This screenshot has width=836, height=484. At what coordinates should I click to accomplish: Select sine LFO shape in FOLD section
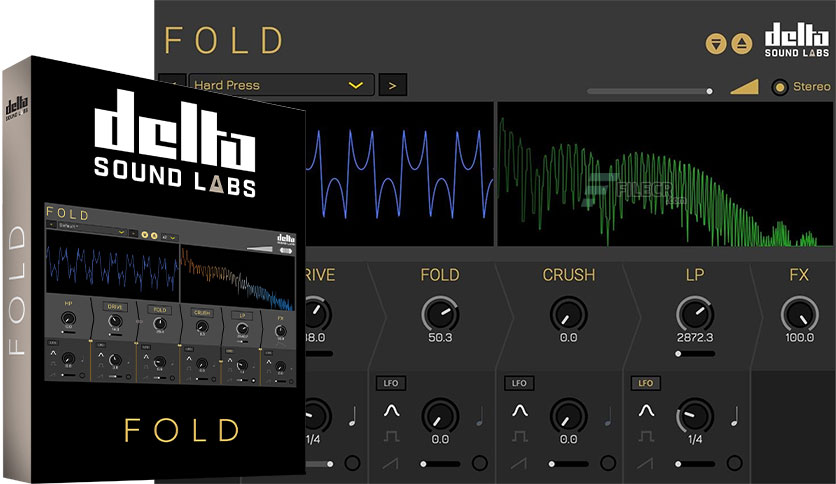392,411
